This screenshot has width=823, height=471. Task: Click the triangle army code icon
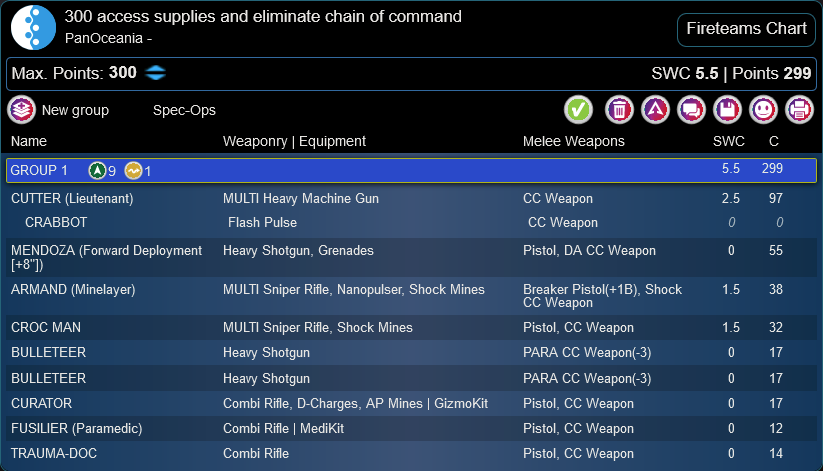coord(655,110)
